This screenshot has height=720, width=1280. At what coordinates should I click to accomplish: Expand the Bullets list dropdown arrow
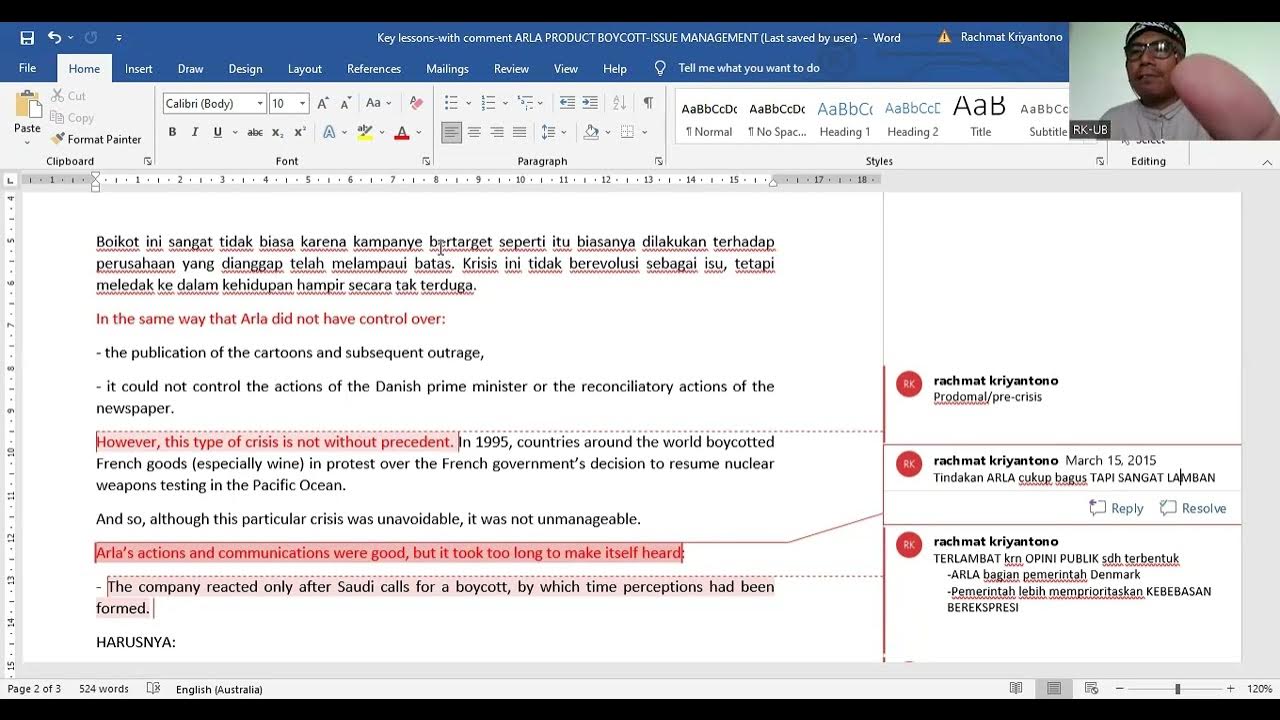tap(467, 103)
